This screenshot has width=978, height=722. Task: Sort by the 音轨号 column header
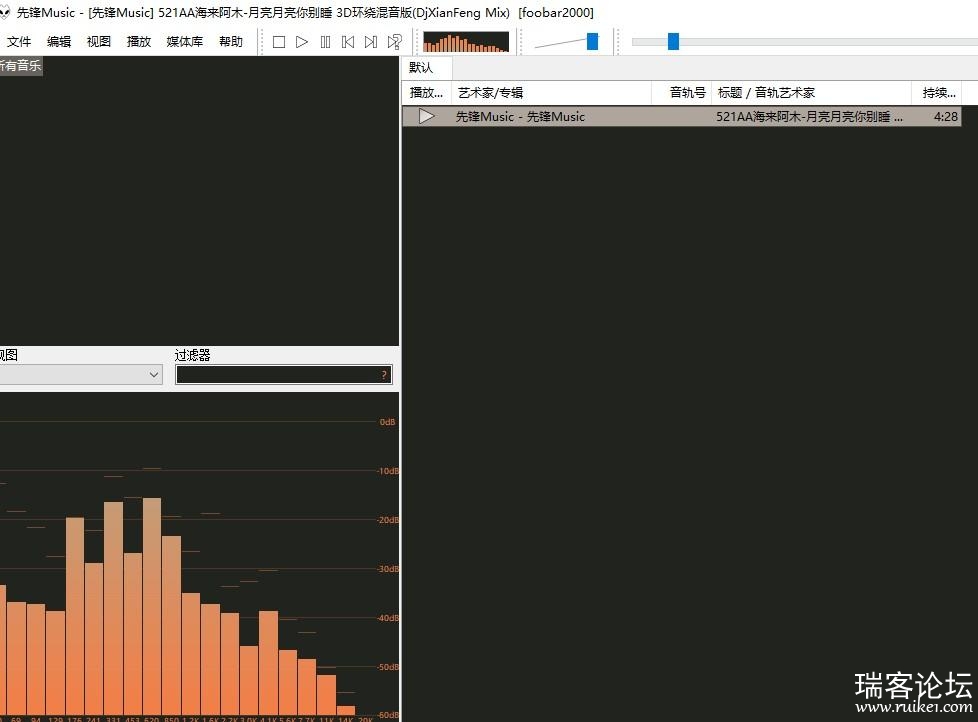[682, 93]
